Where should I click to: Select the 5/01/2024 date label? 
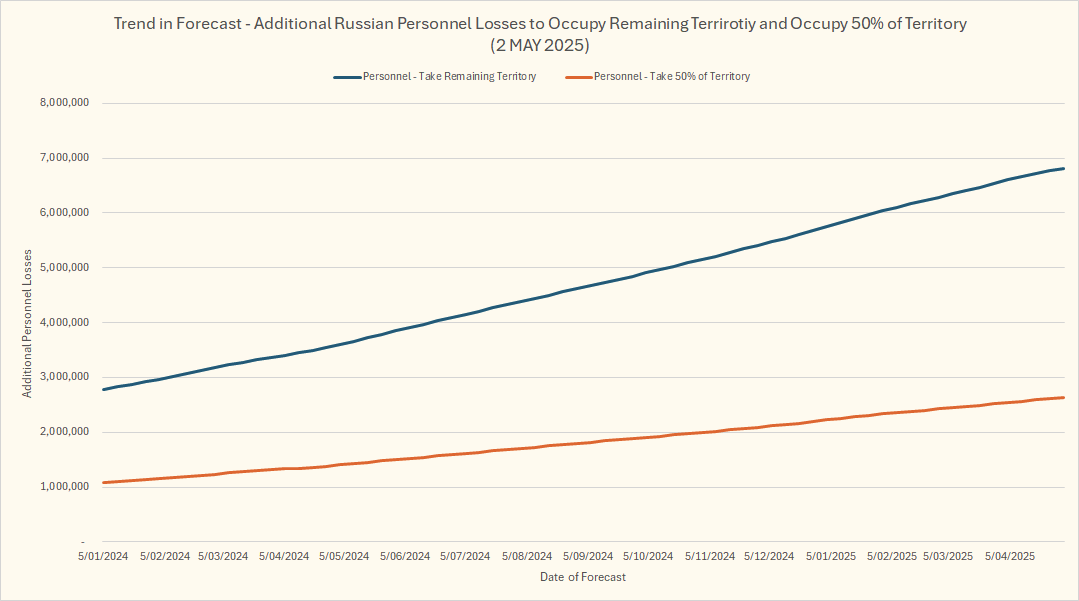(103, 556)
